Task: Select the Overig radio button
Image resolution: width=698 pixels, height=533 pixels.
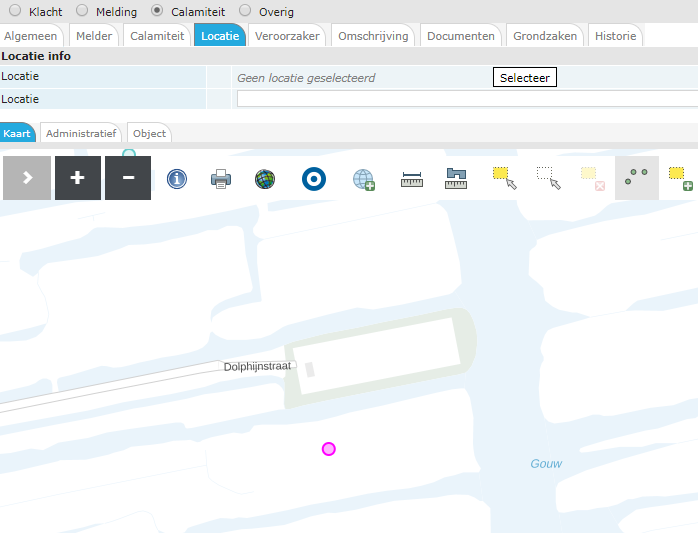Action: (246, 10)
